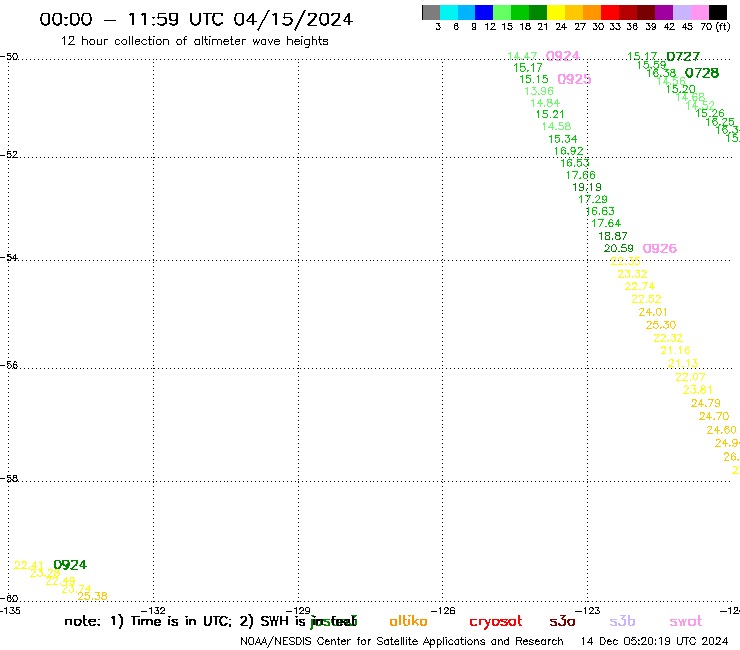Click the wave height value 20.59

pos(619,248)
